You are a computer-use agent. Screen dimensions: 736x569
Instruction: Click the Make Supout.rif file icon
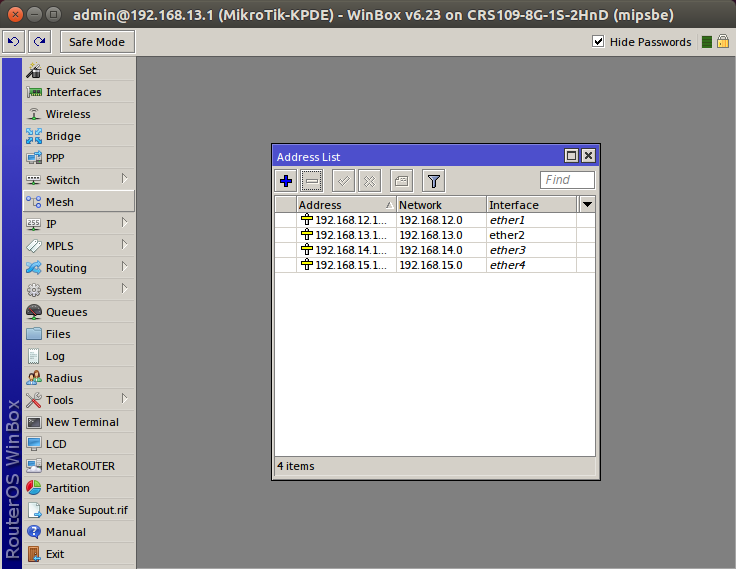pyautogui.click(x=34, y=510)
